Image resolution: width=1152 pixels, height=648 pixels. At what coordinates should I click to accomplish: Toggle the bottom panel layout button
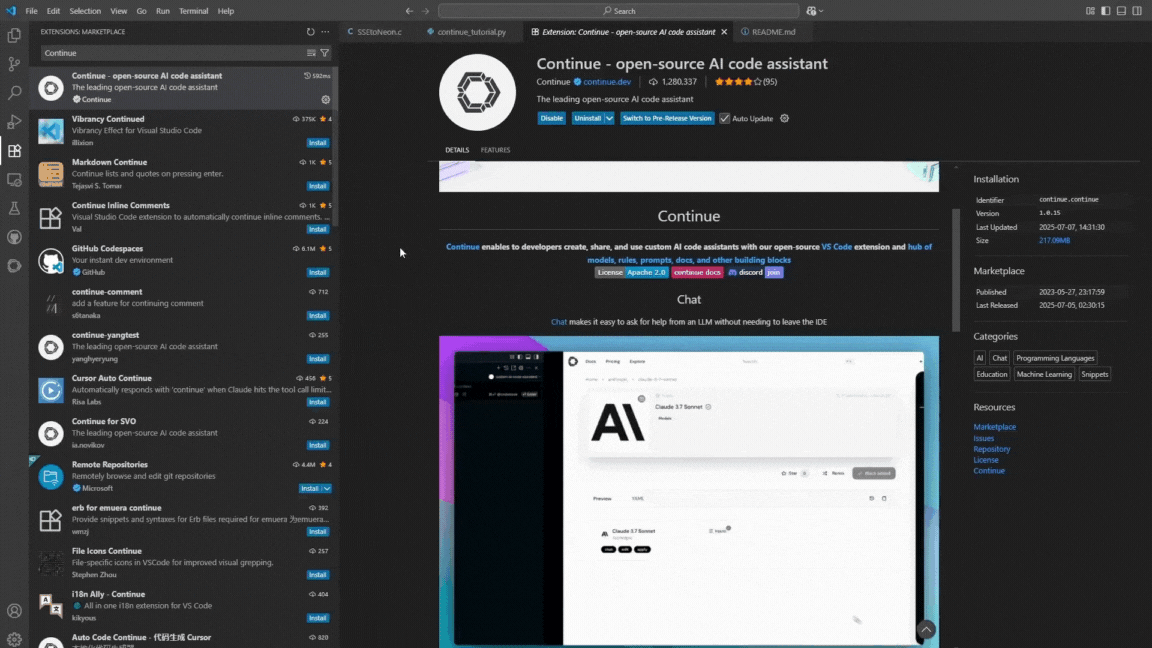[1122, 11]
